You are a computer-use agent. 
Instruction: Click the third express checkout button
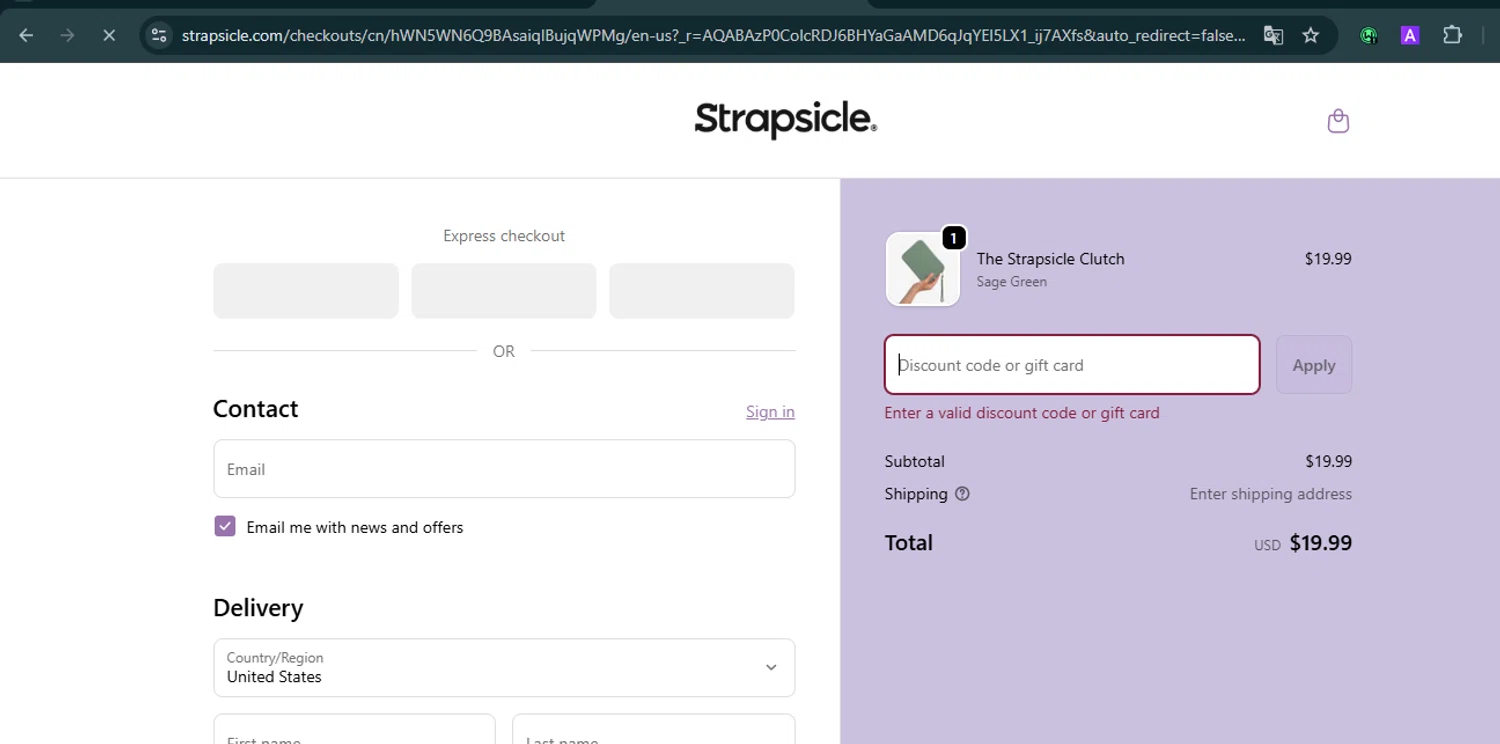coord(702,291)
